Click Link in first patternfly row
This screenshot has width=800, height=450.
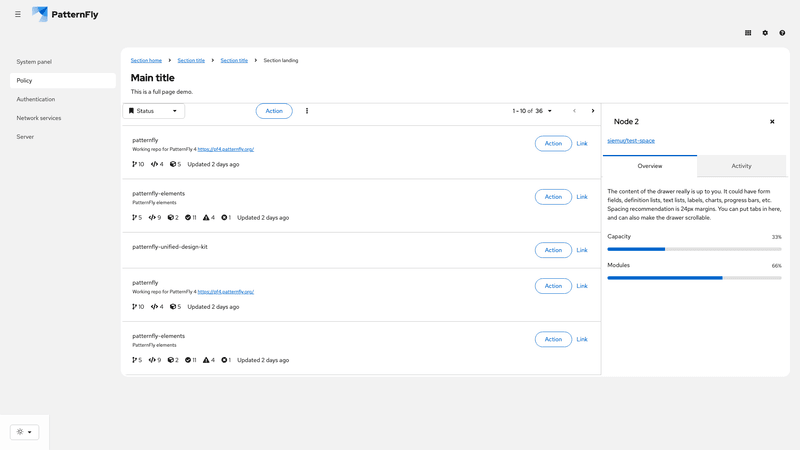[x=582, y=143]
